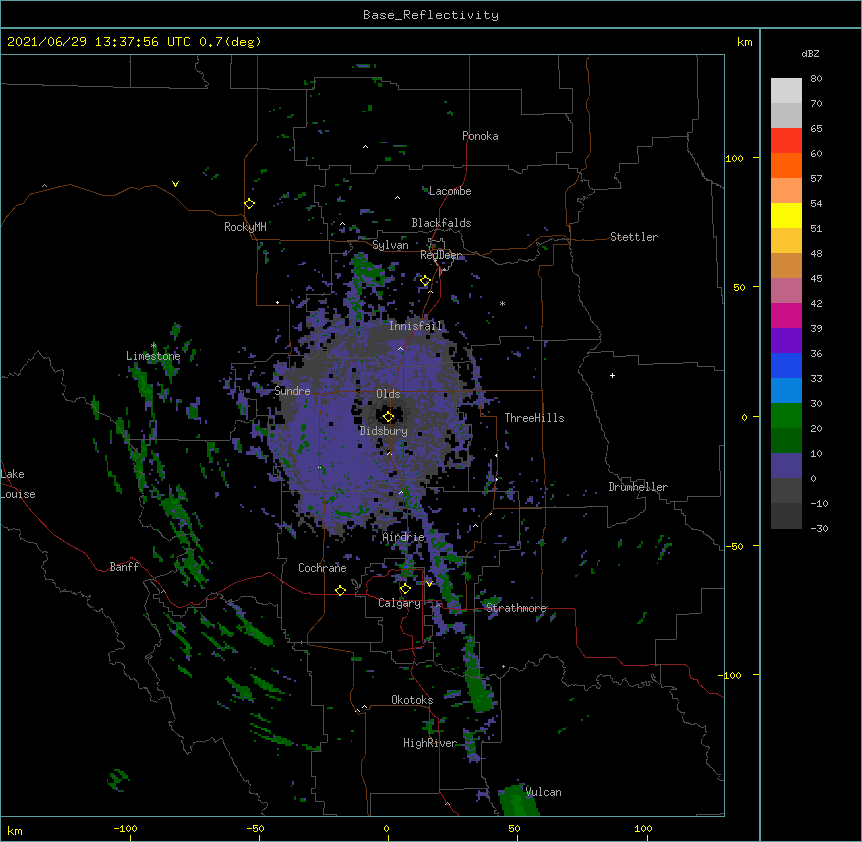
Task: Click the Airdrie city label
Action: pyautogui.click(x=404, y=537)
